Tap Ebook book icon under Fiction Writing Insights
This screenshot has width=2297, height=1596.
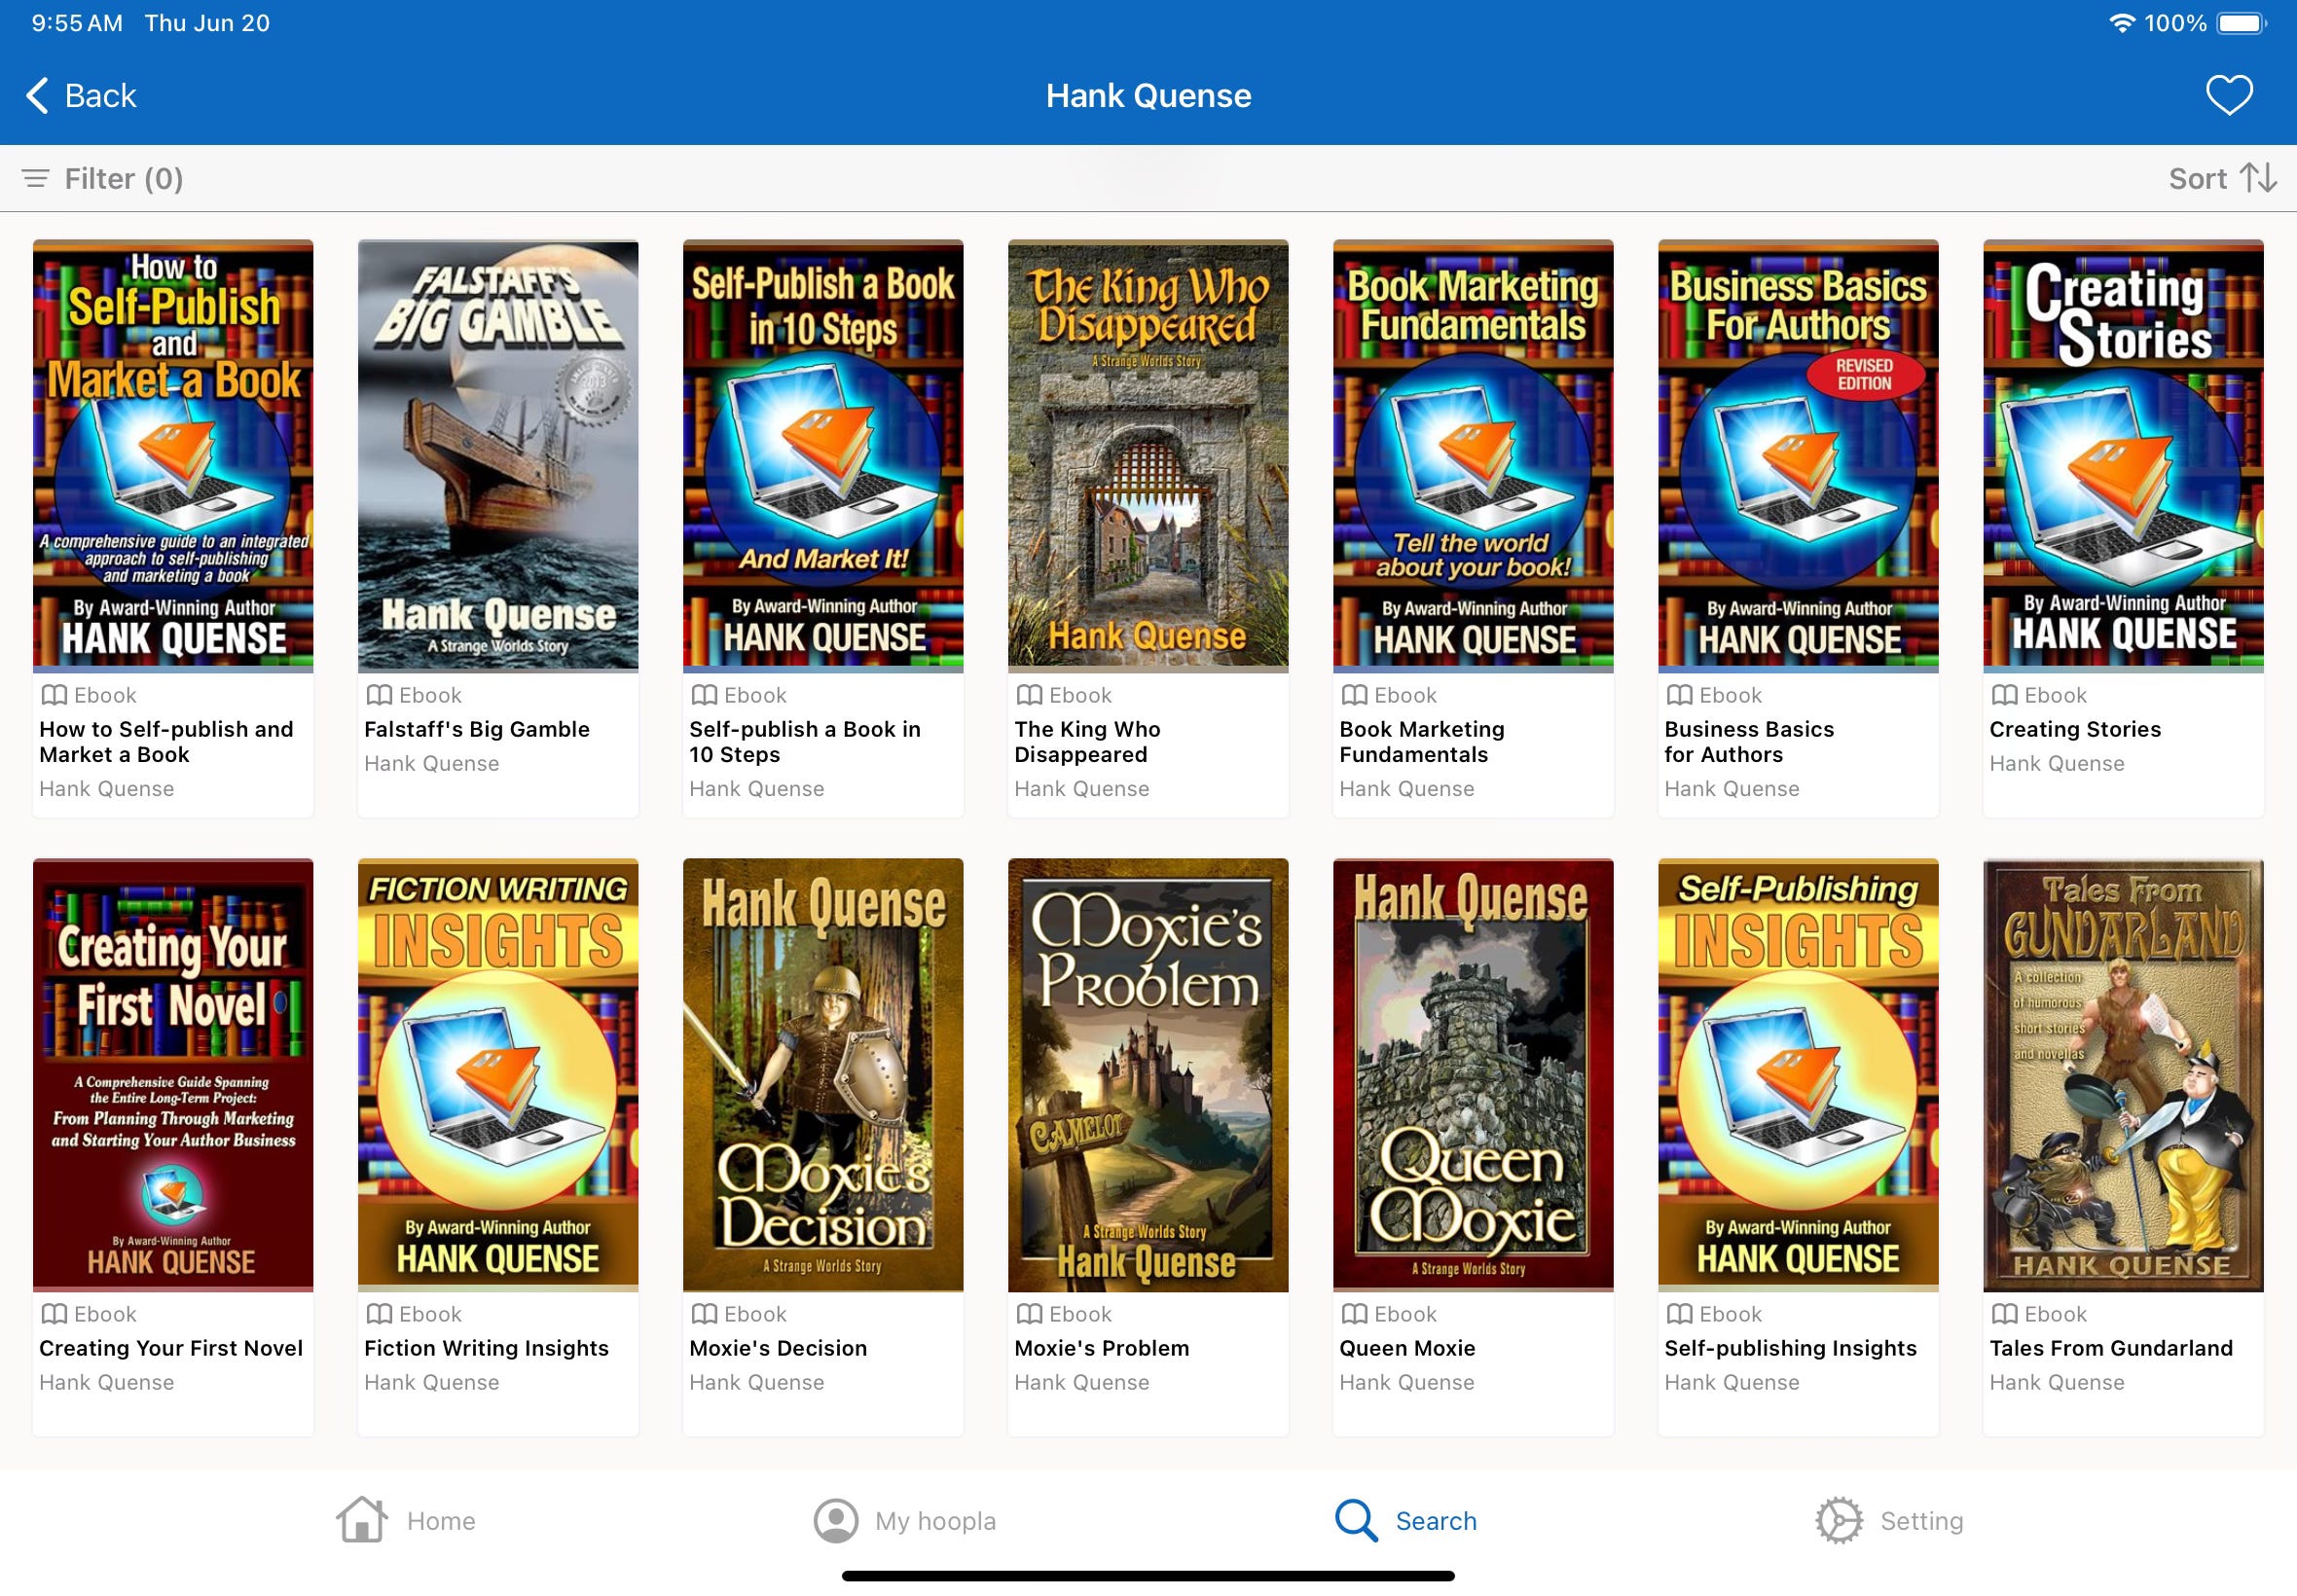379,1314
